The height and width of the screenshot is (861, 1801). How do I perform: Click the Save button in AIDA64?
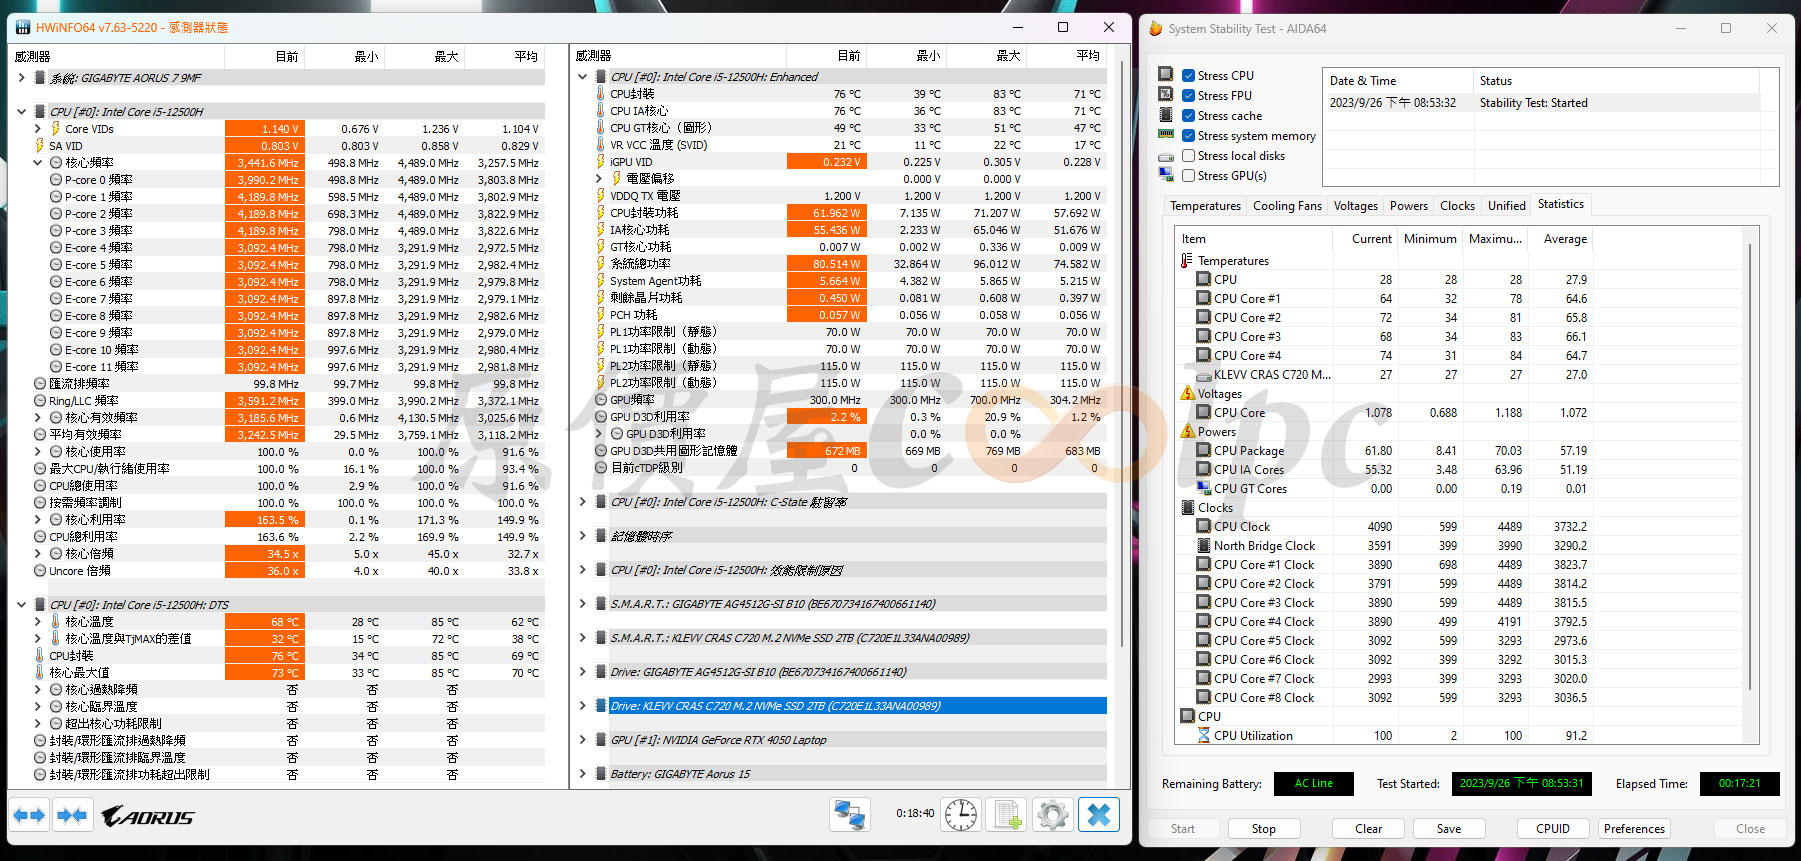(1448, 829)
